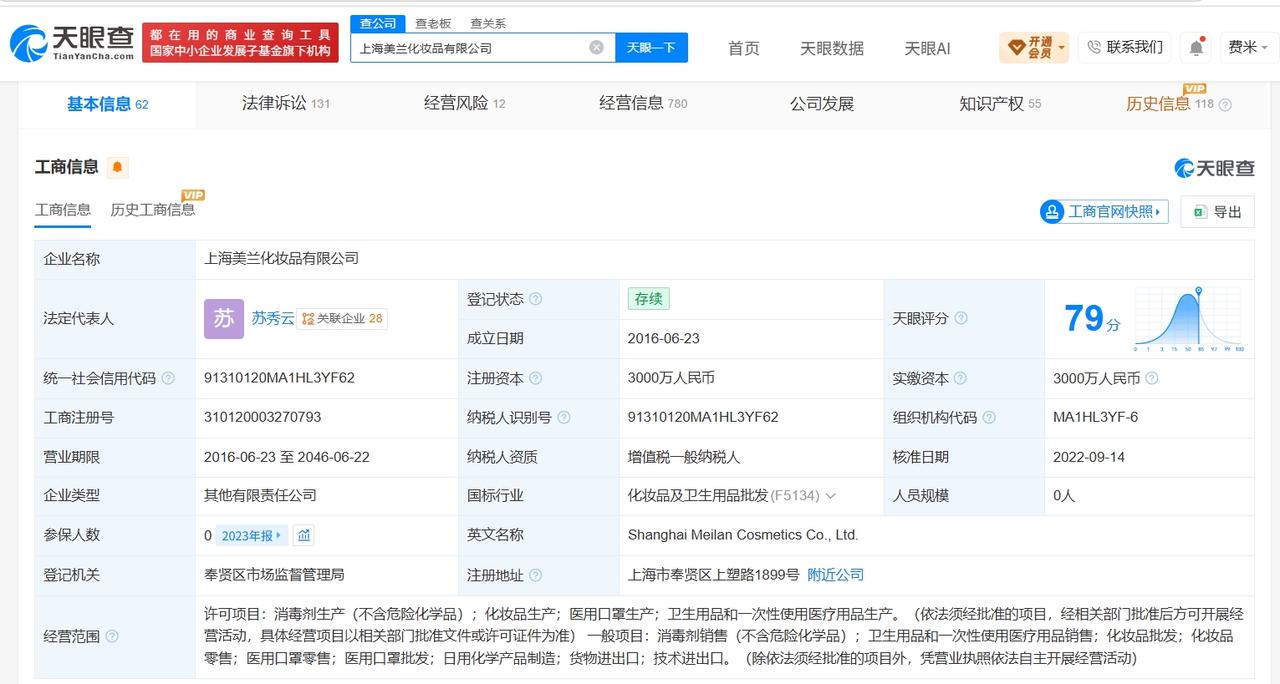The width and height of the screenshot is (1280, 684).
Task: Open 工商官网快照 arrow button
Action: tap(1104, 211)
